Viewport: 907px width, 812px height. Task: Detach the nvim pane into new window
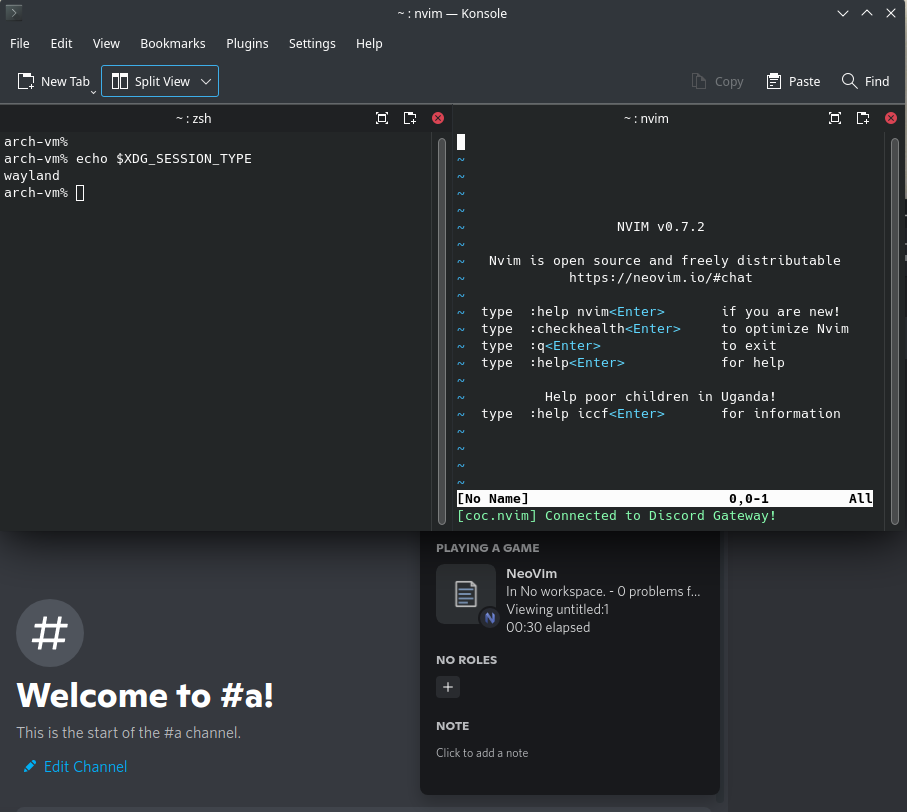tap(863, 119)
